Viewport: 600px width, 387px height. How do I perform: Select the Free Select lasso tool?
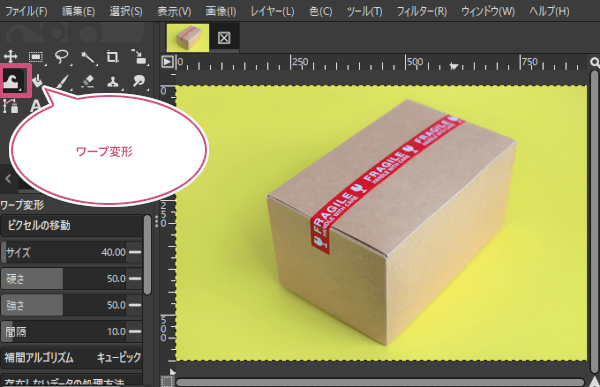point(62,57)
